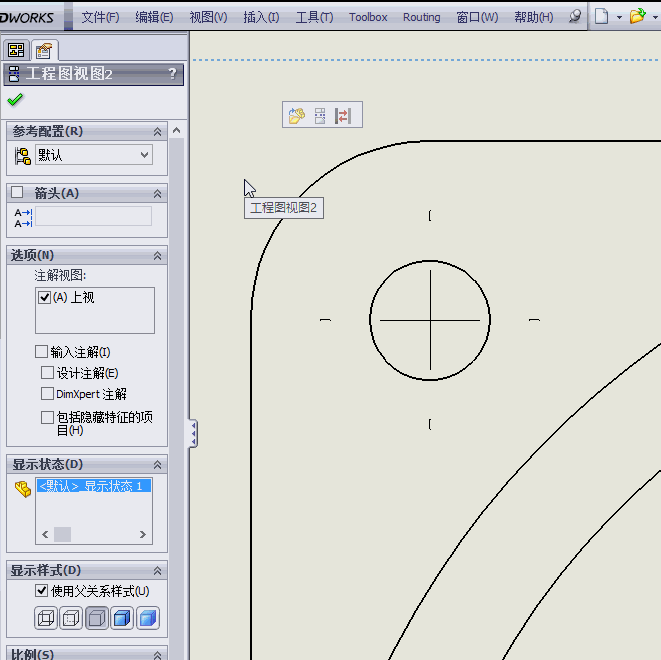This screenshot has height=660, width=661.
Task: Check the 设计注解(E) option
Action: tap(47, 373)
